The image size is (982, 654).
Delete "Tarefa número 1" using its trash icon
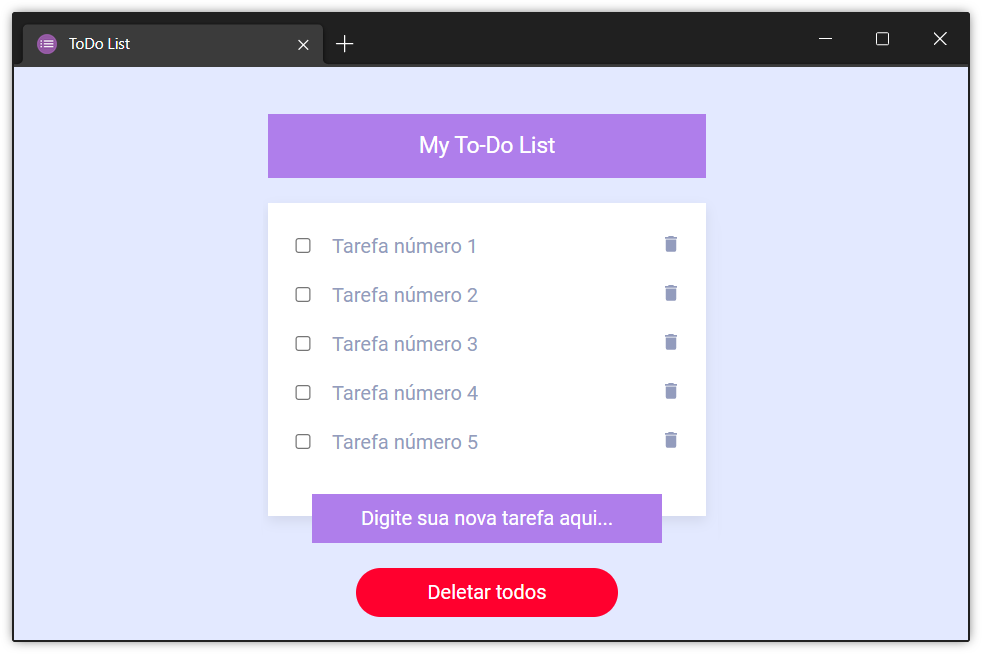click(670, 244)
